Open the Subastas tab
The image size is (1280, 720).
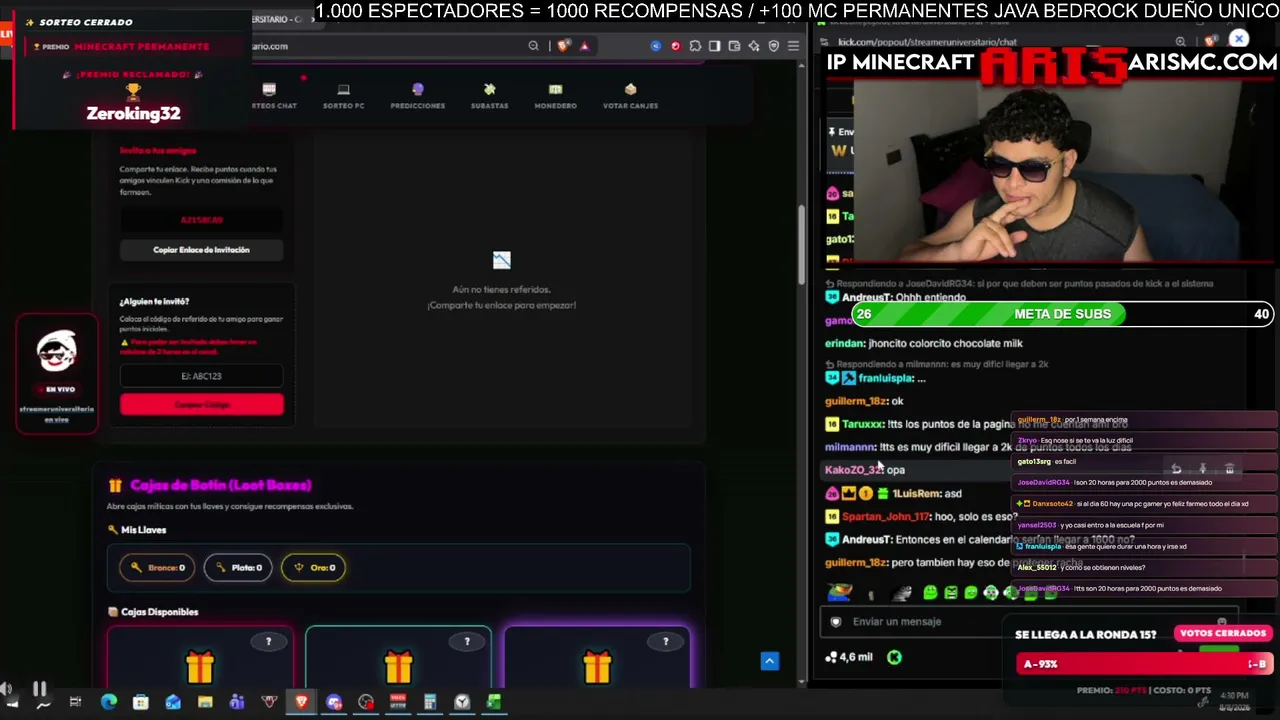click(489, 96)
